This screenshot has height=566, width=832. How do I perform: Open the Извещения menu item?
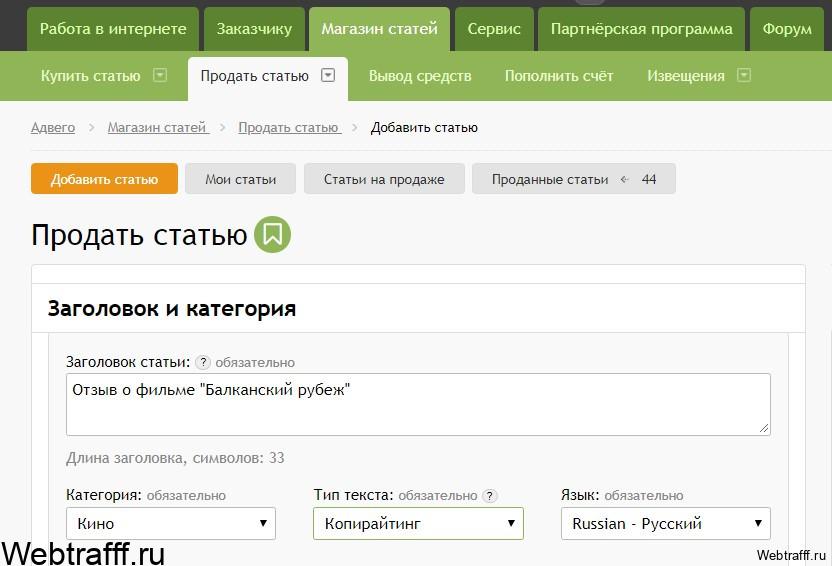686,76
